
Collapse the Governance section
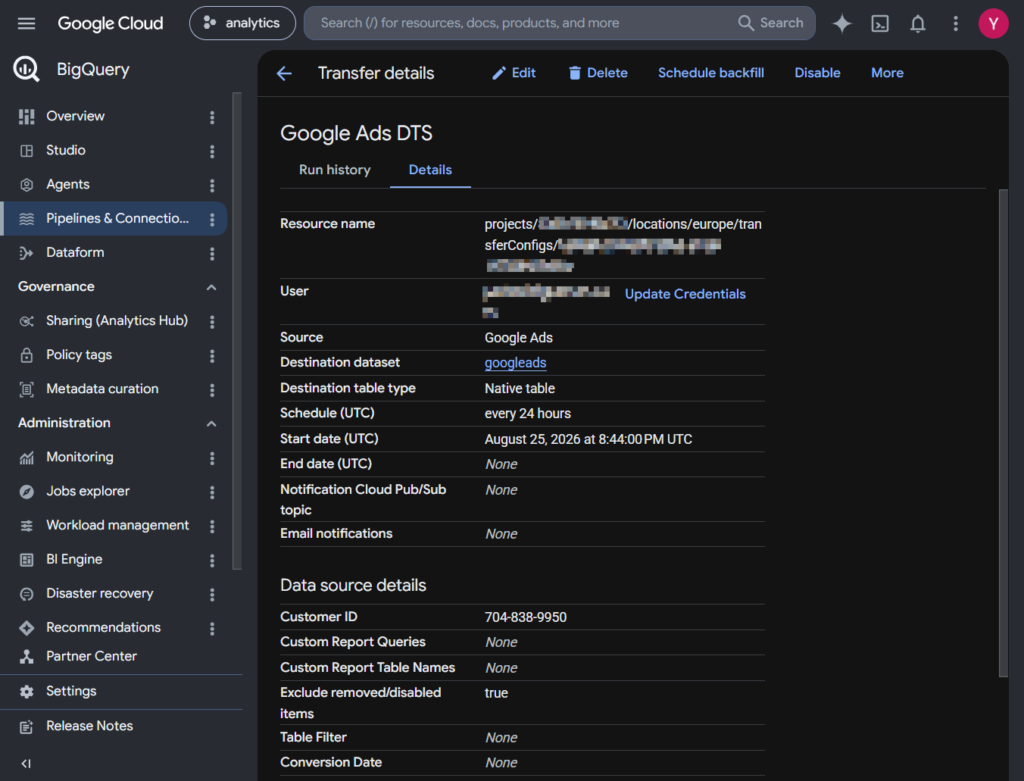tap(211, 287)
